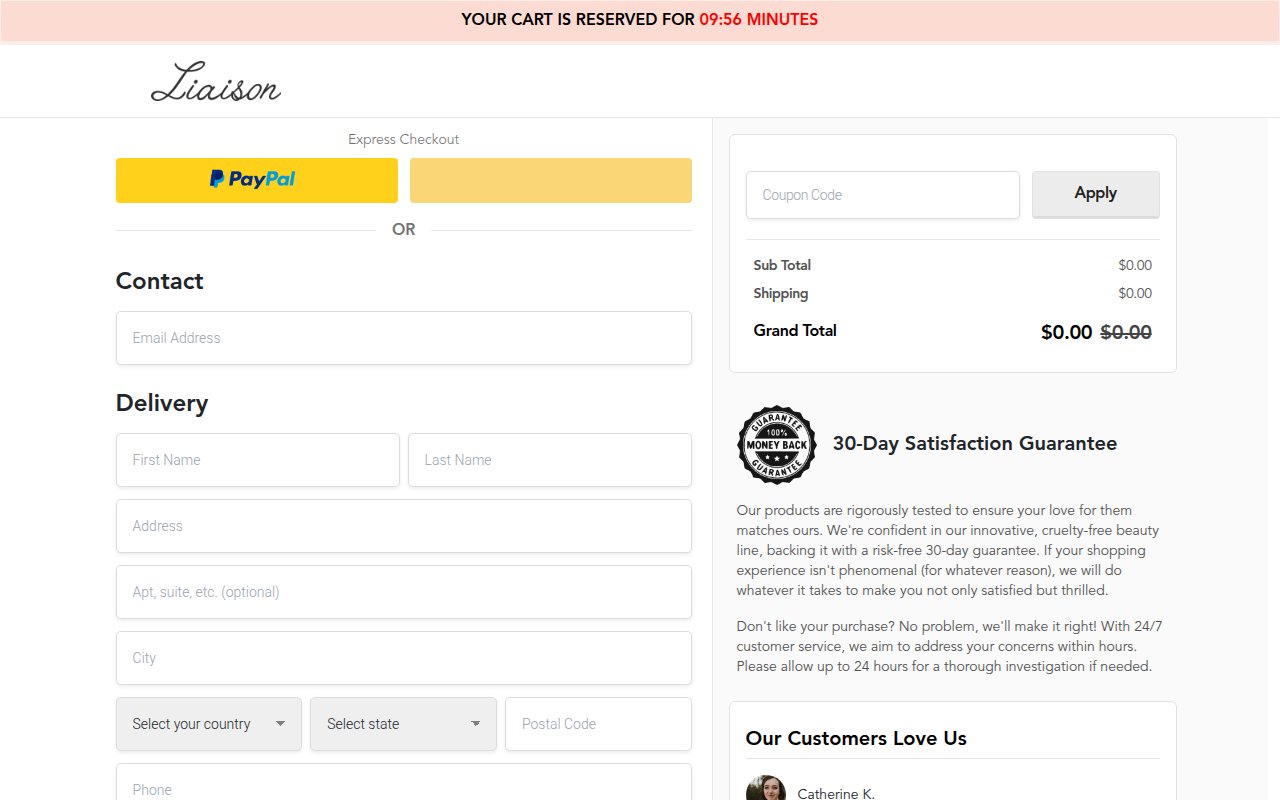Click the paragraph starting "Don't like your purchase?"
The height and width of the screenshot is (800, 1280).
(950, 646)
